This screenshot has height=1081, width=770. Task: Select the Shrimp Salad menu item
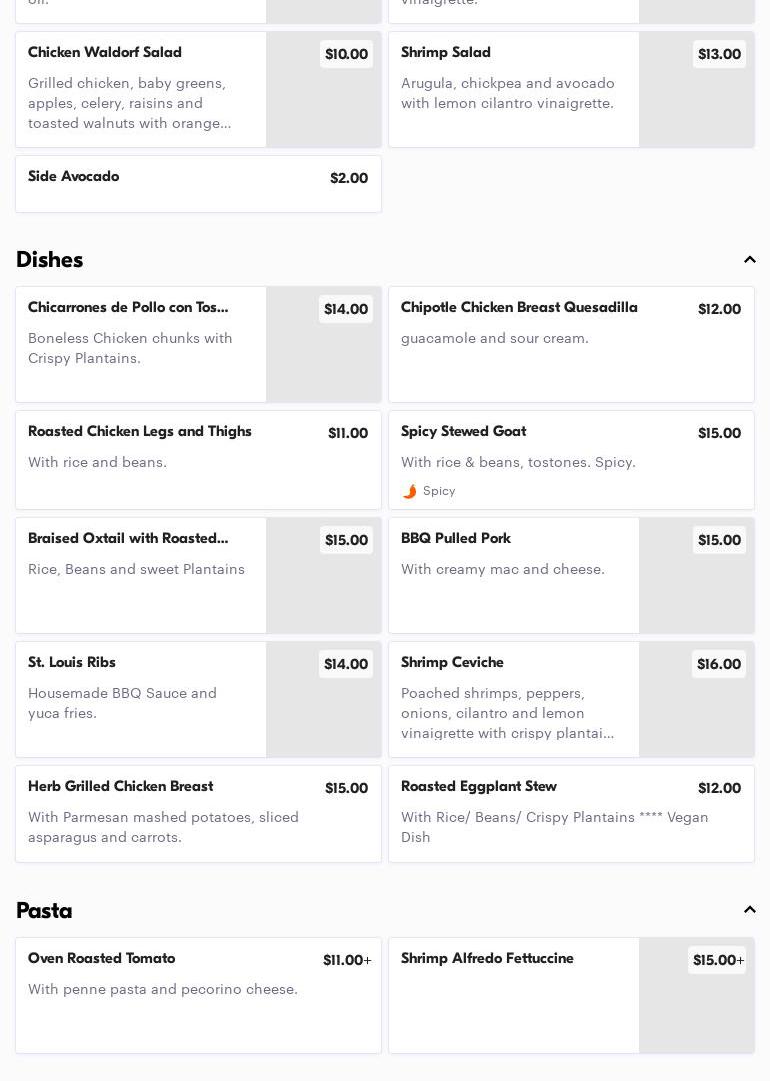(513, 90)
